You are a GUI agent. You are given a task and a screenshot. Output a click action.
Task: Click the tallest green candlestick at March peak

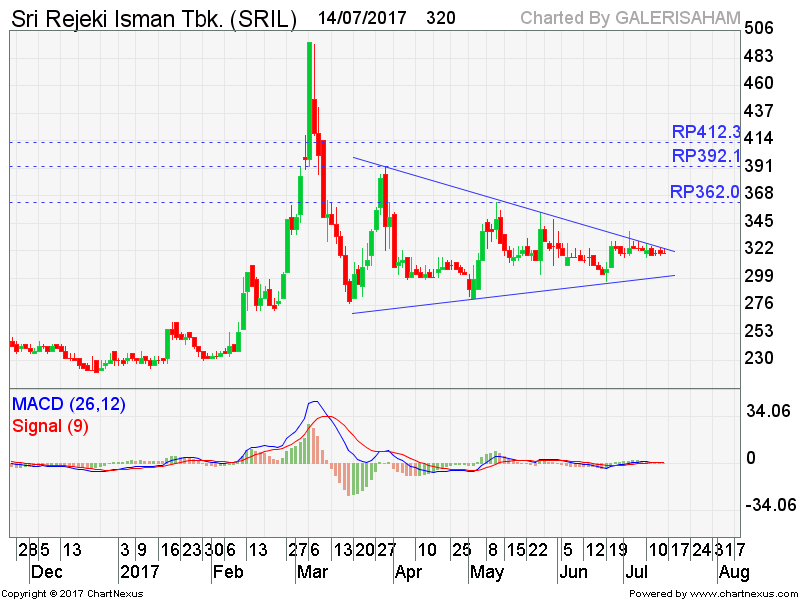[x=309, y=100]
